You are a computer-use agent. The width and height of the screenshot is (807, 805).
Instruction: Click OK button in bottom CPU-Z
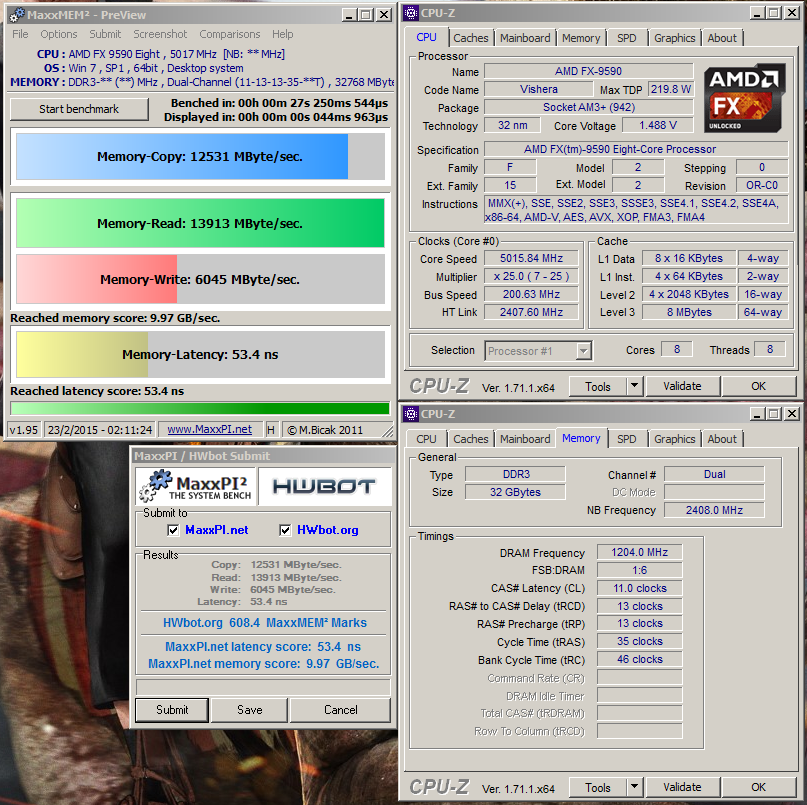(x=758, y=787)
